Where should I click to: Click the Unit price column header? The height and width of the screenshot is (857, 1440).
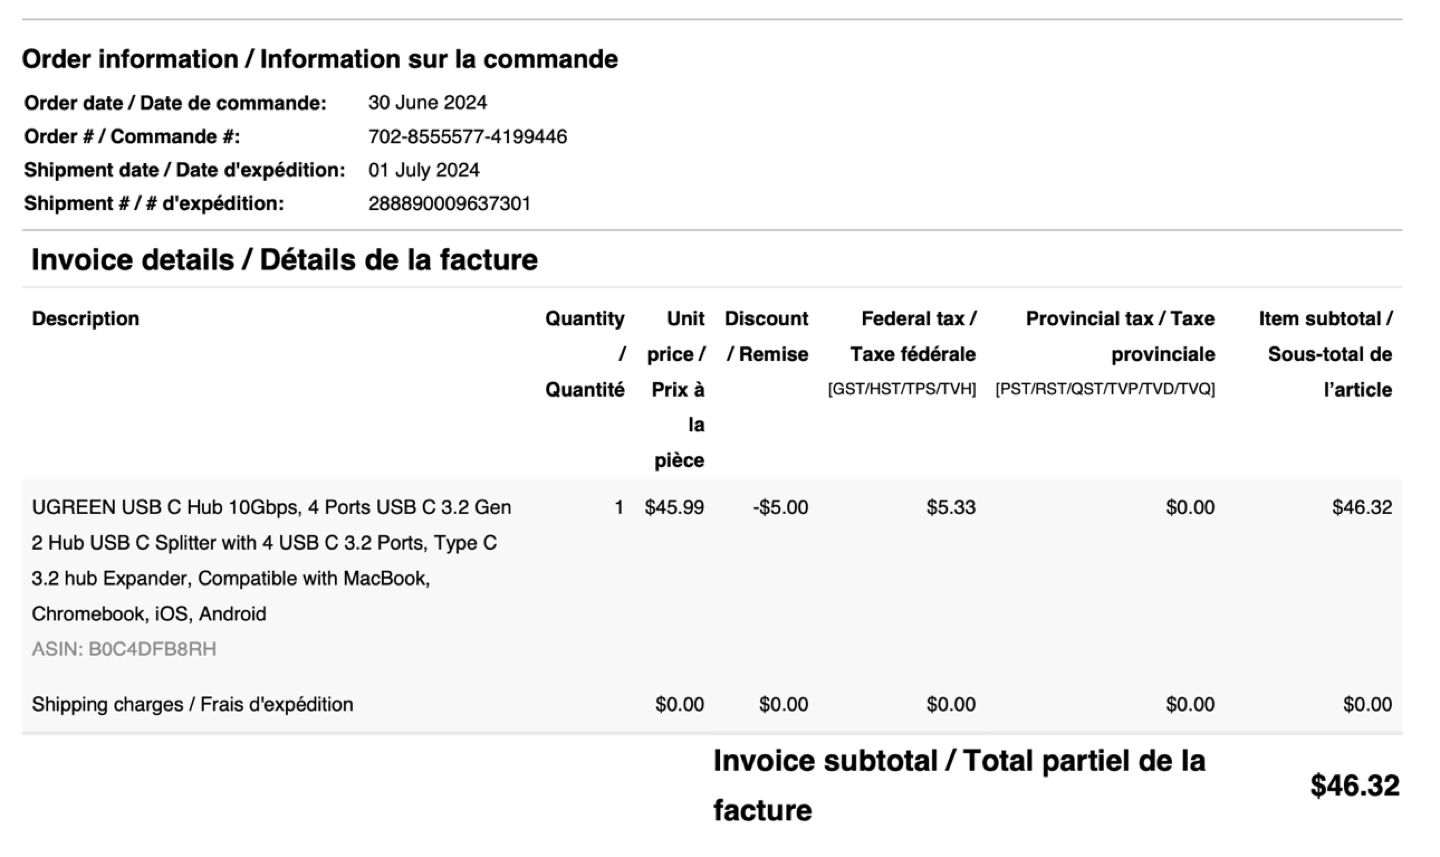coord(677,389)
